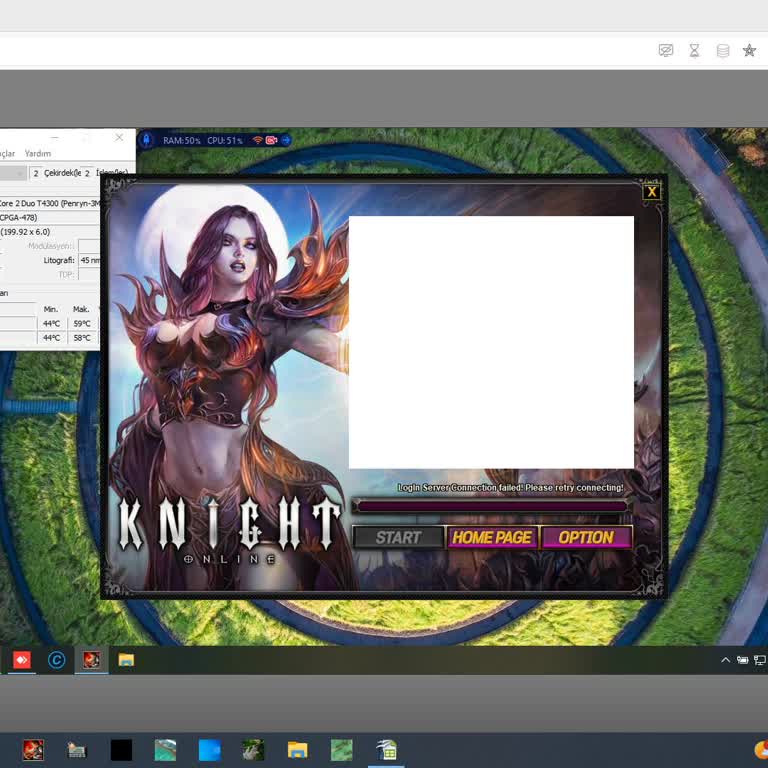Image resolution: width=768 pixels, height=768 pixels.
Task: Click the 58°C maximum temperature cell
Action: 82,337
